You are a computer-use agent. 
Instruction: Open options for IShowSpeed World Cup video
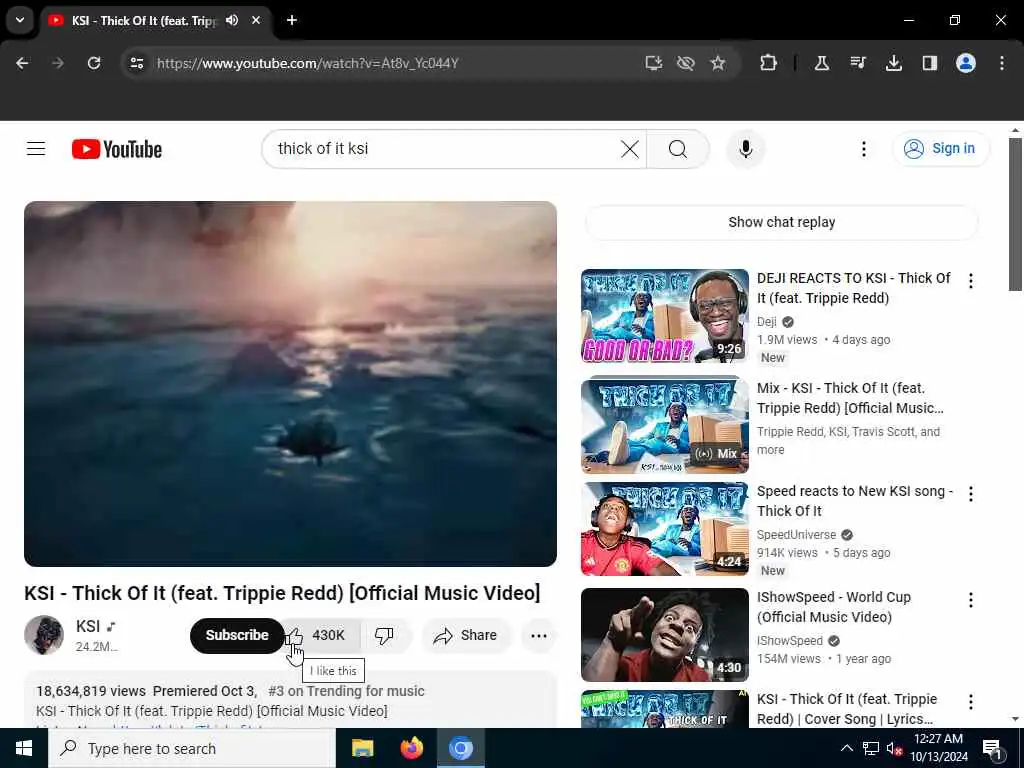[x=970, y=600]
